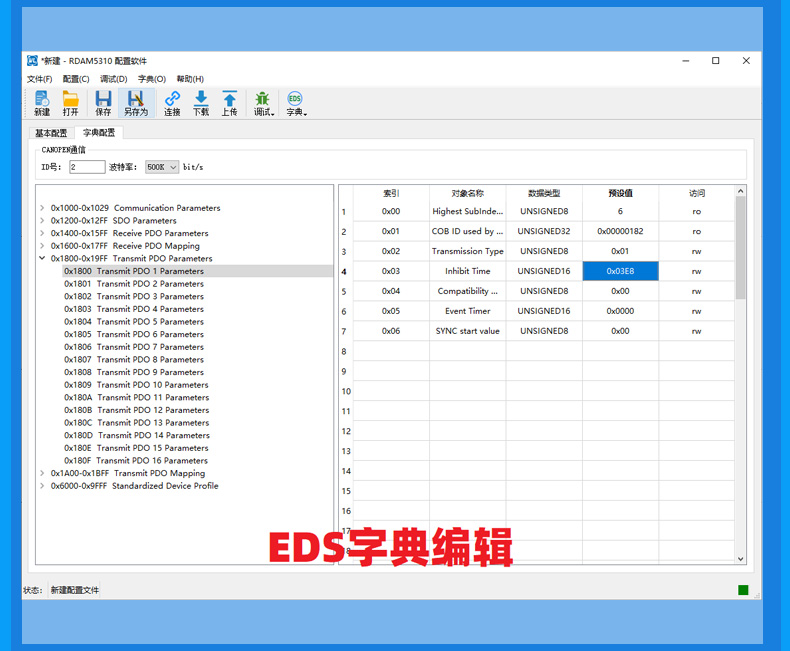The height and width of the screenshot is (651, 790).
Task: Open the 波特率 500K baud rate dropdown
Action: coord(162,167)
